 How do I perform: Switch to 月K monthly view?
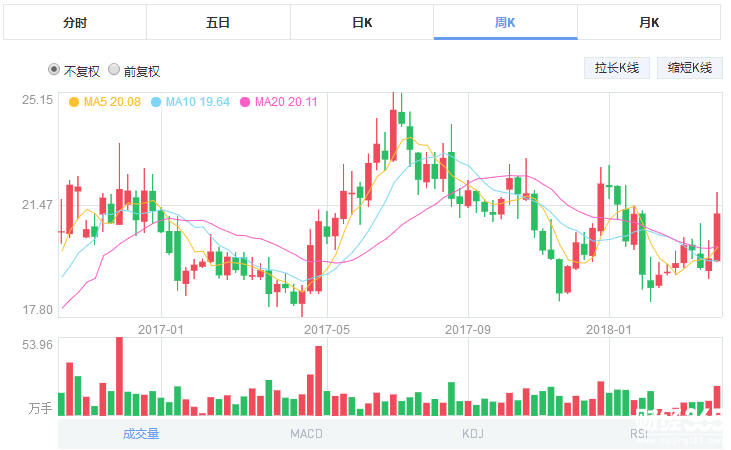[x=649, y=22]
